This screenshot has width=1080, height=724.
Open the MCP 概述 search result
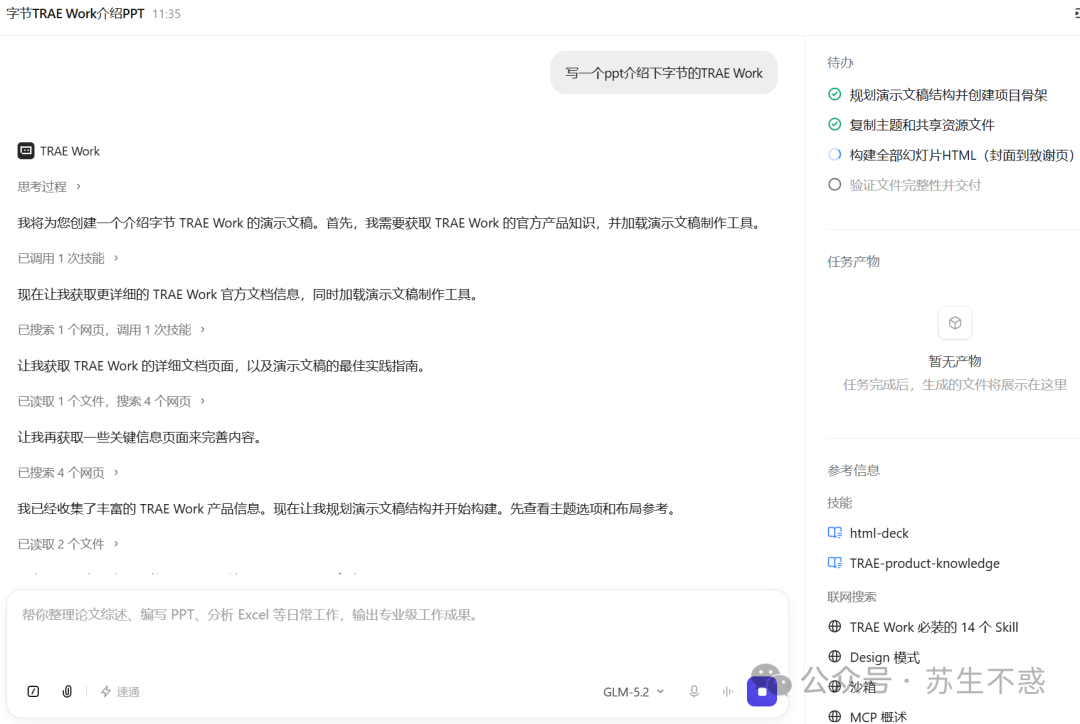coord(878,717)
